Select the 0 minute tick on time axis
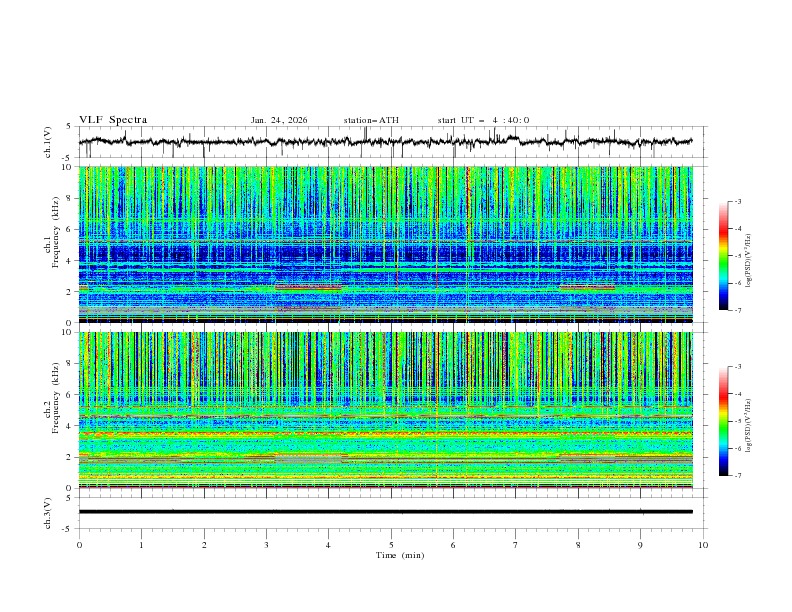Viewport: 792px width, 612px height. 79,545
